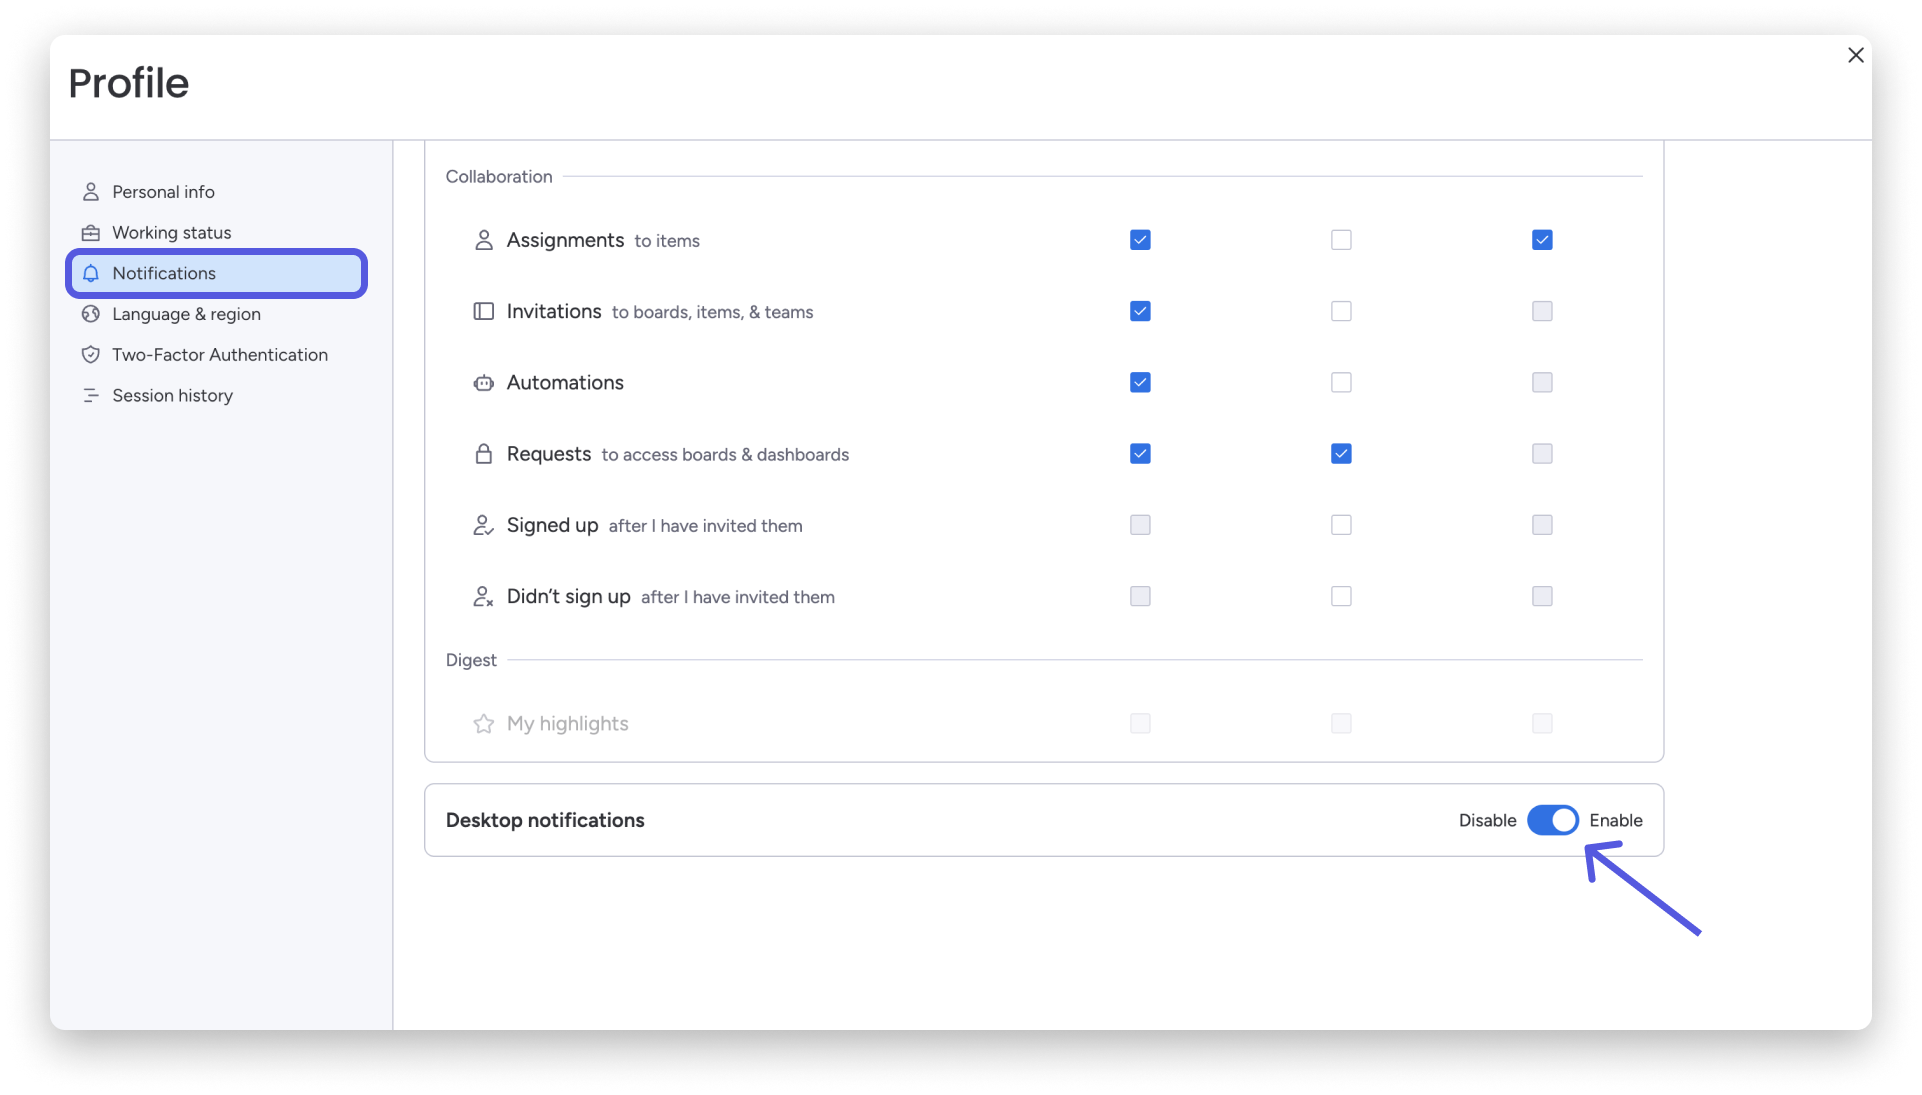The height and width of the screenshot is (1095, 1922).
Task: Check the last checkbox for Didn't sign up
Action: pyautogui.click(x=1542, y=596)
